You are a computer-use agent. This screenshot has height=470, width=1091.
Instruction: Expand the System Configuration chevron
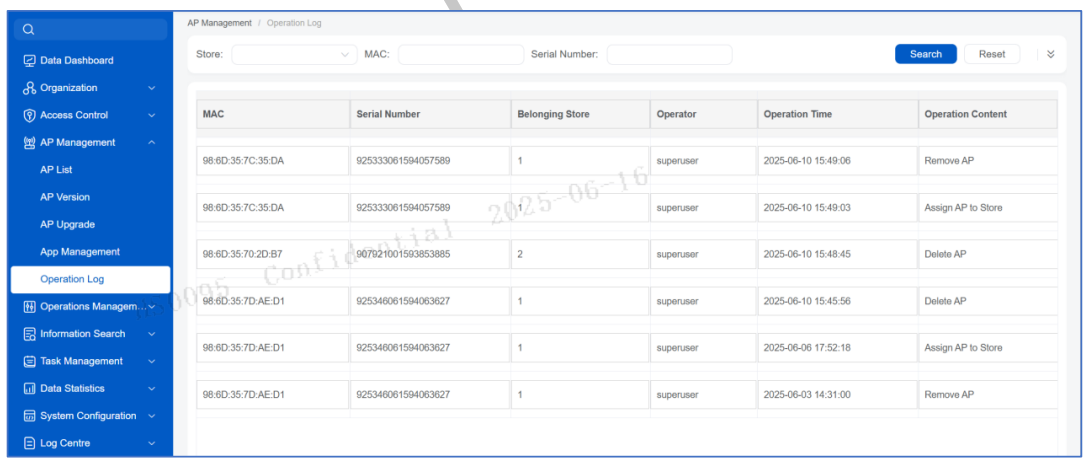coord(152,416)
